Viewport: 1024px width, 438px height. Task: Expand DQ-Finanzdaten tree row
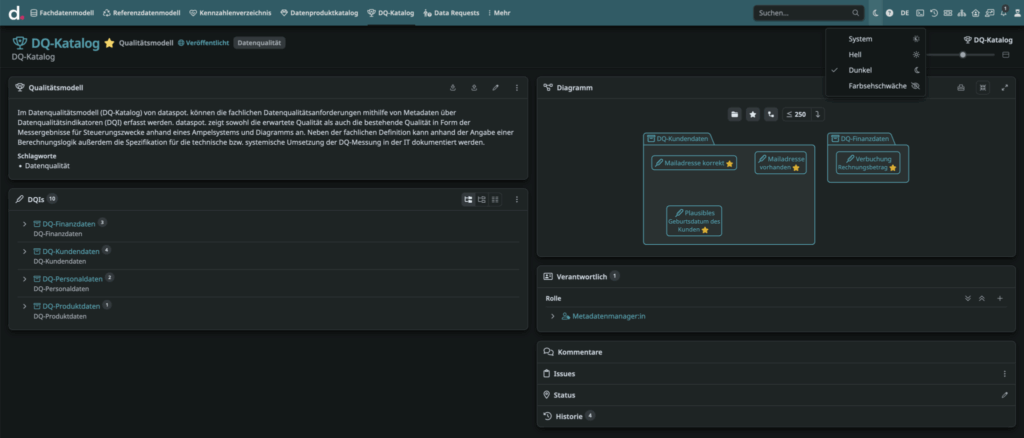coord(24,224)
